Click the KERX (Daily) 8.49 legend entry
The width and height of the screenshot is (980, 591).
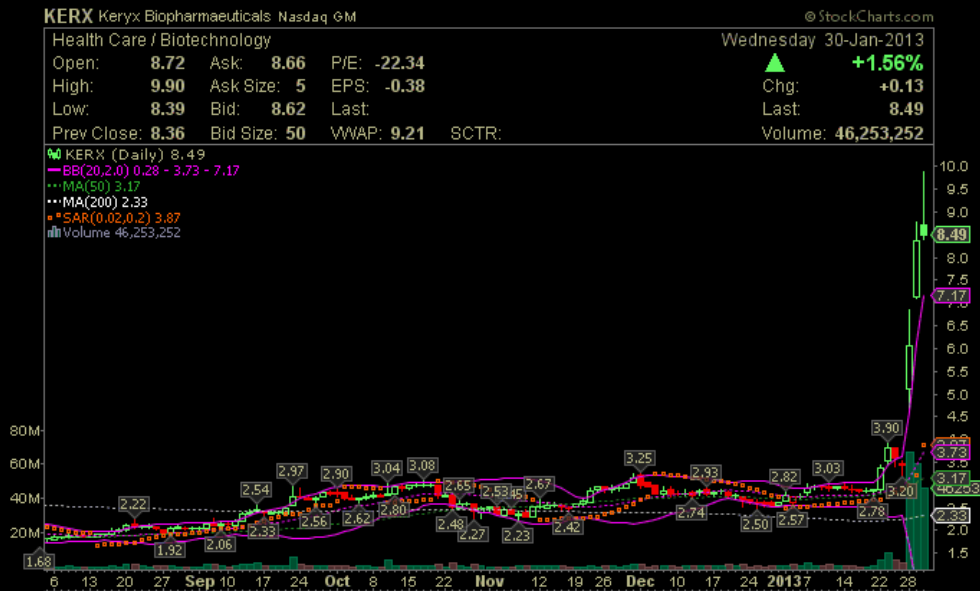click(127, 154)
